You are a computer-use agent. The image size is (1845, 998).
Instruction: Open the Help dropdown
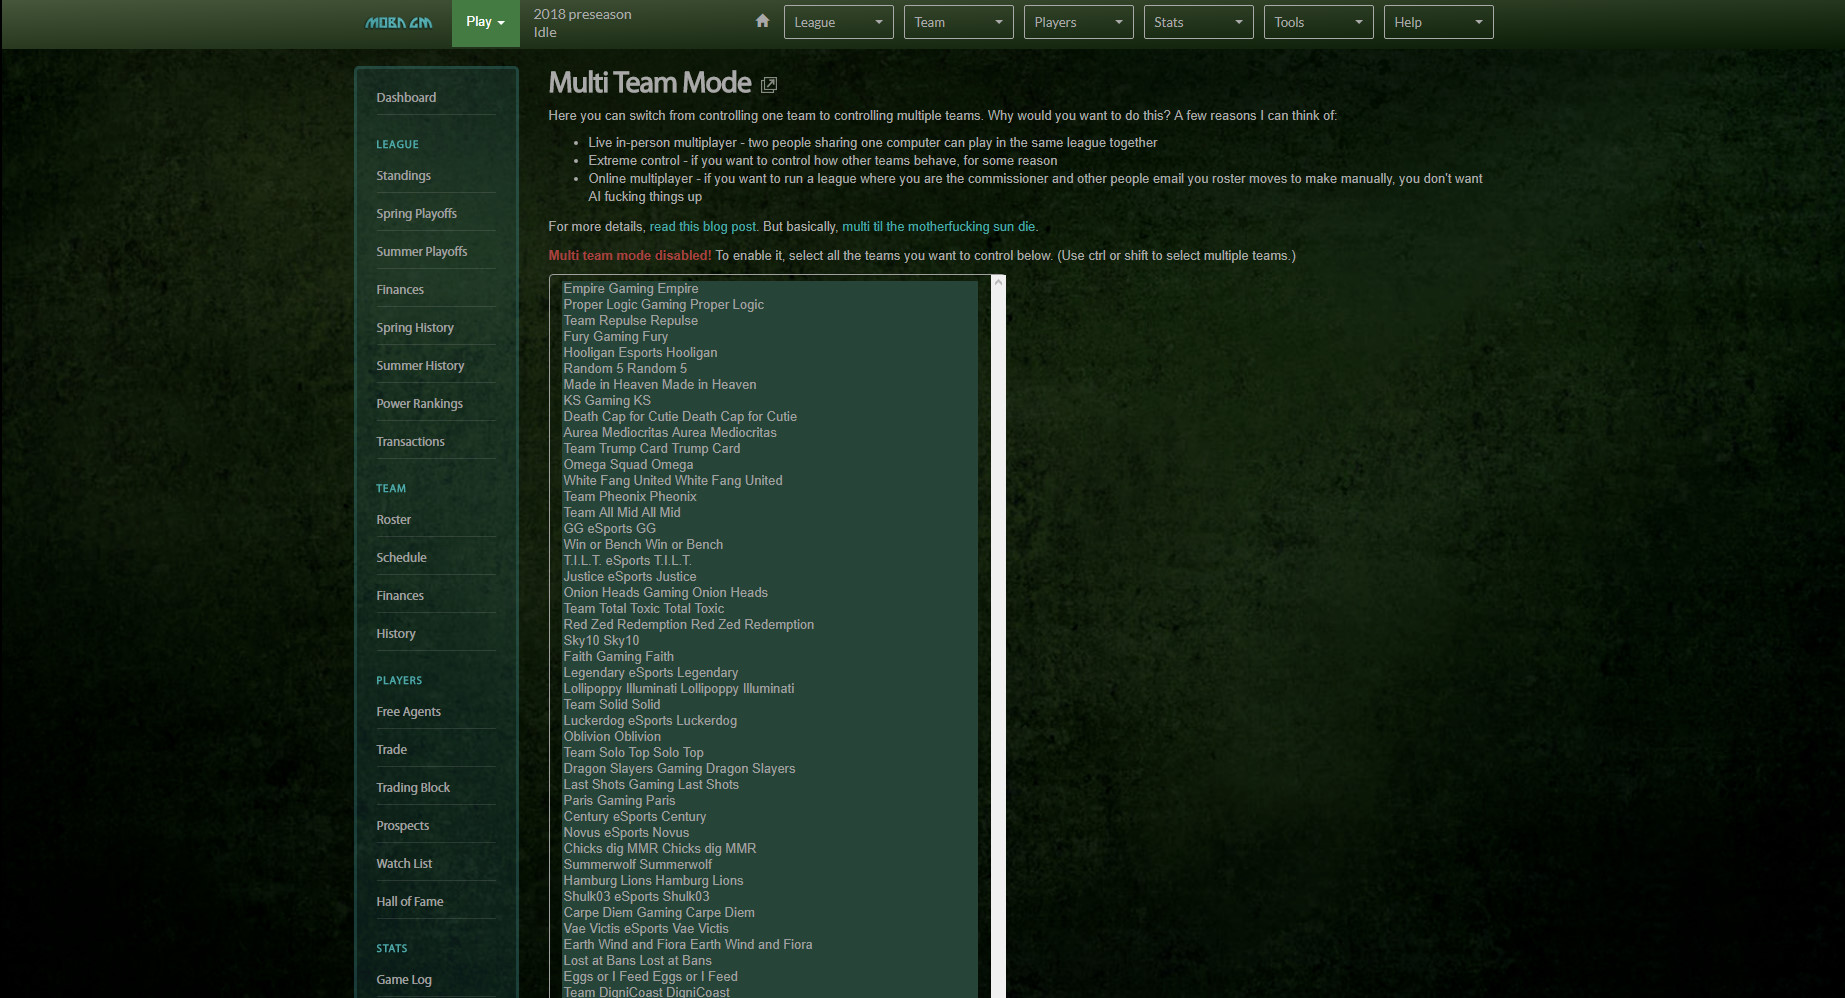pyautogui.click(x=1438, y=21)
